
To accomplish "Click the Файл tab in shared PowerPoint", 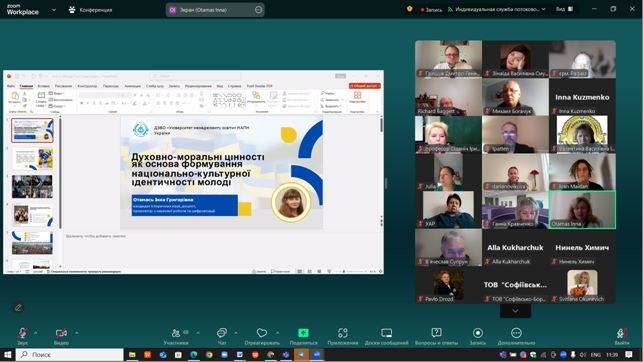I will (x=11, y=86).
